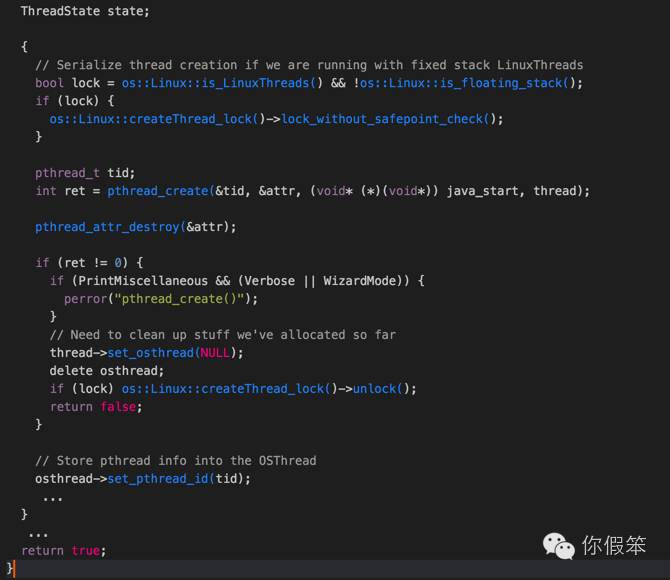Click the perror("pthread_create()") line
The image size is (670, 580).
161,299
